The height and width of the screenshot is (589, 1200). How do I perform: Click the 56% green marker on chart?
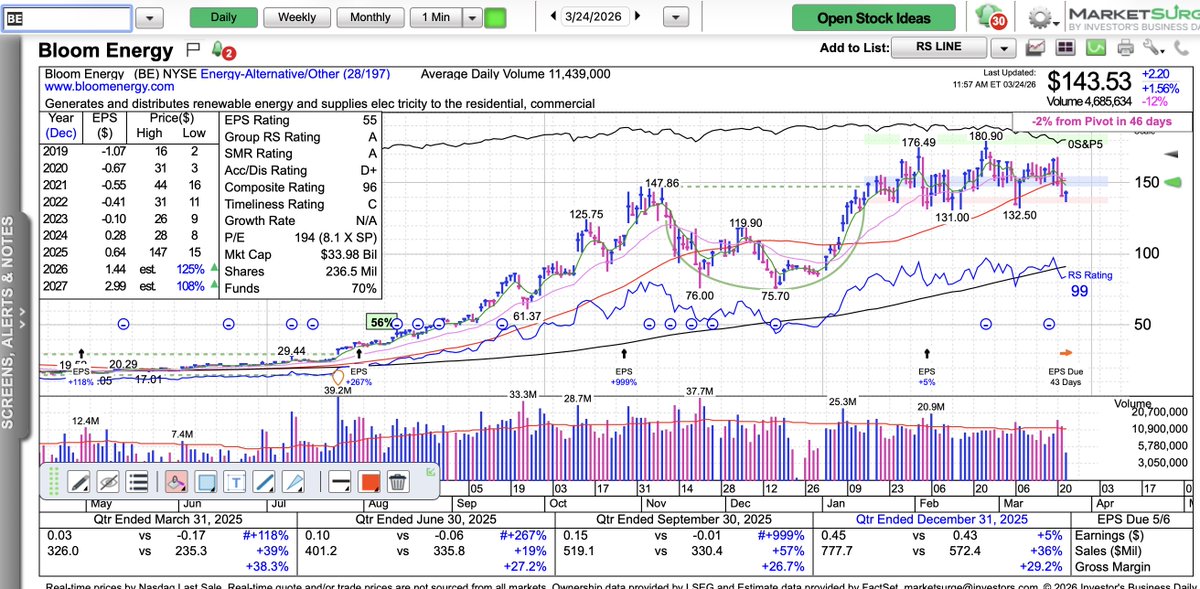tap(384, 322)
